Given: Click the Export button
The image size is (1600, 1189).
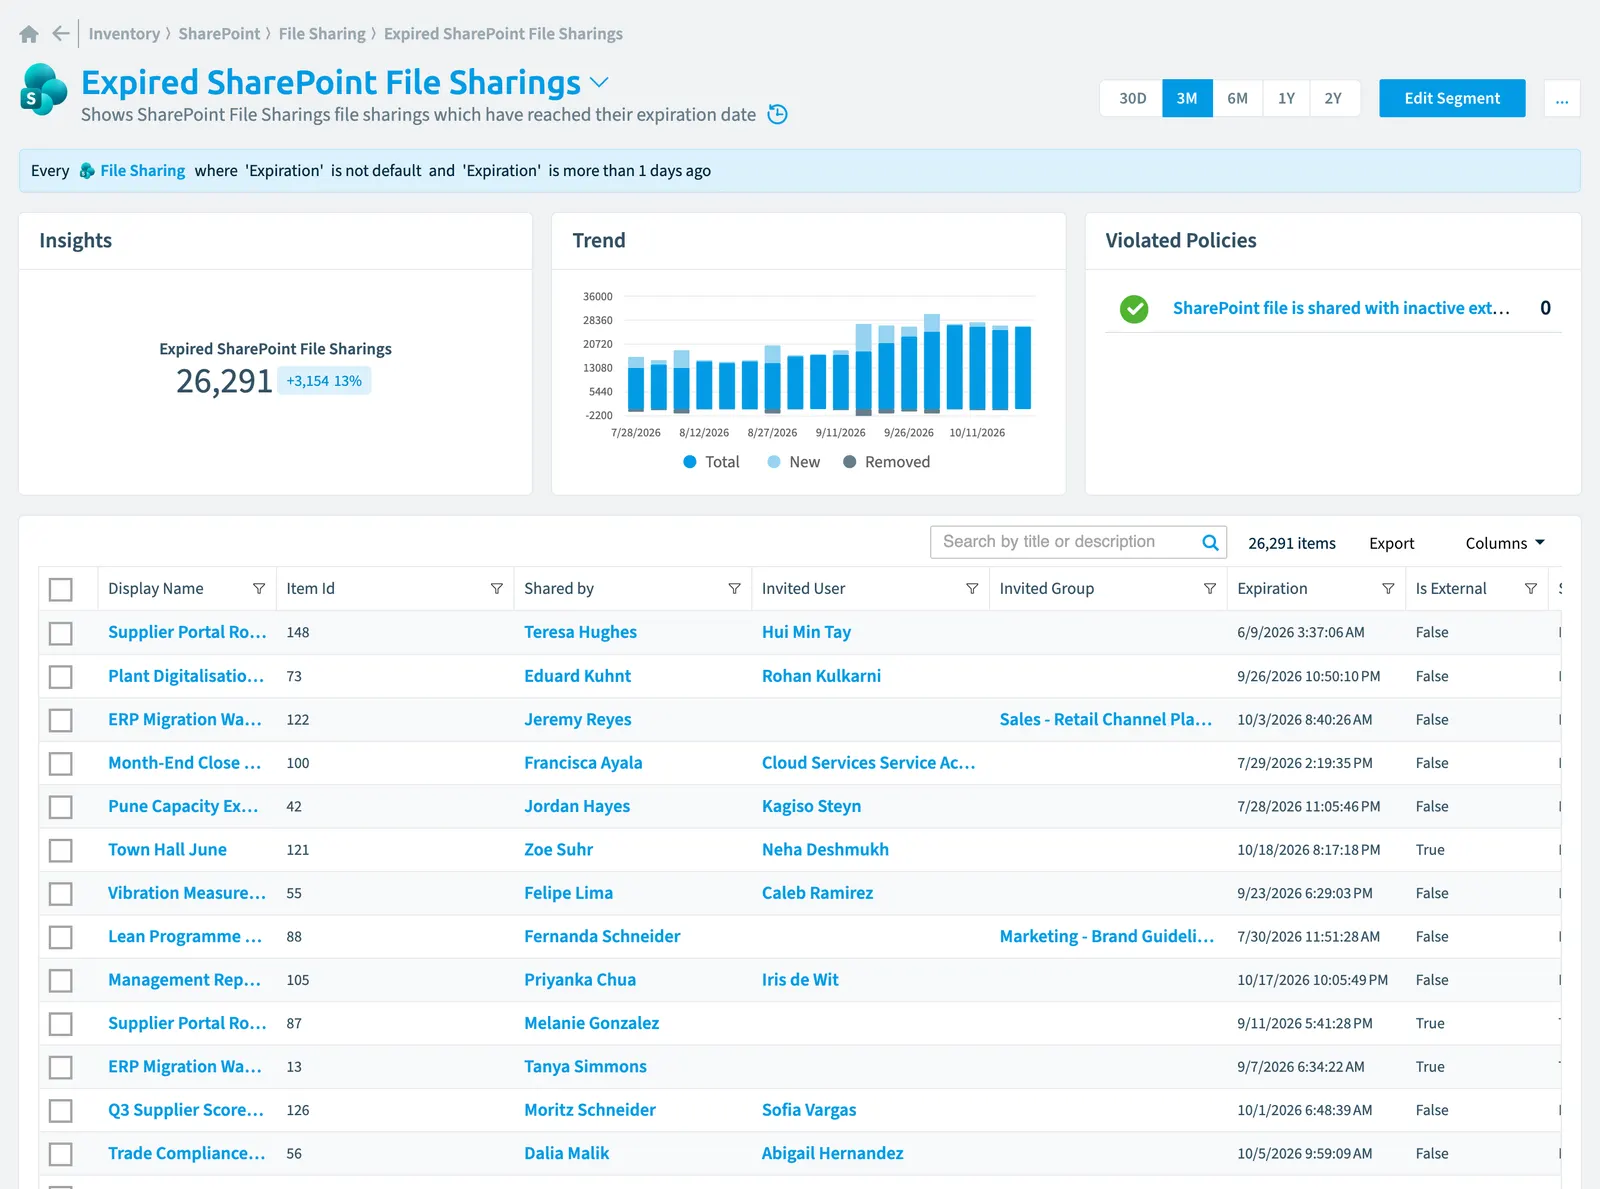Looking at the screenshot, I should [1391, 543].
